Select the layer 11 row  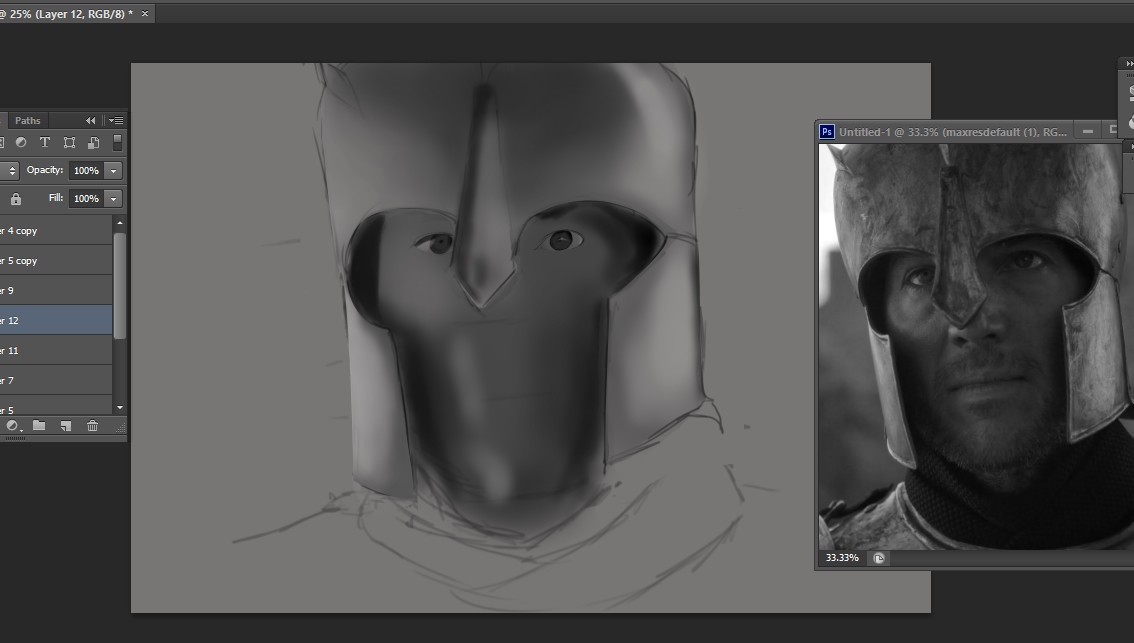pos(56,350)
